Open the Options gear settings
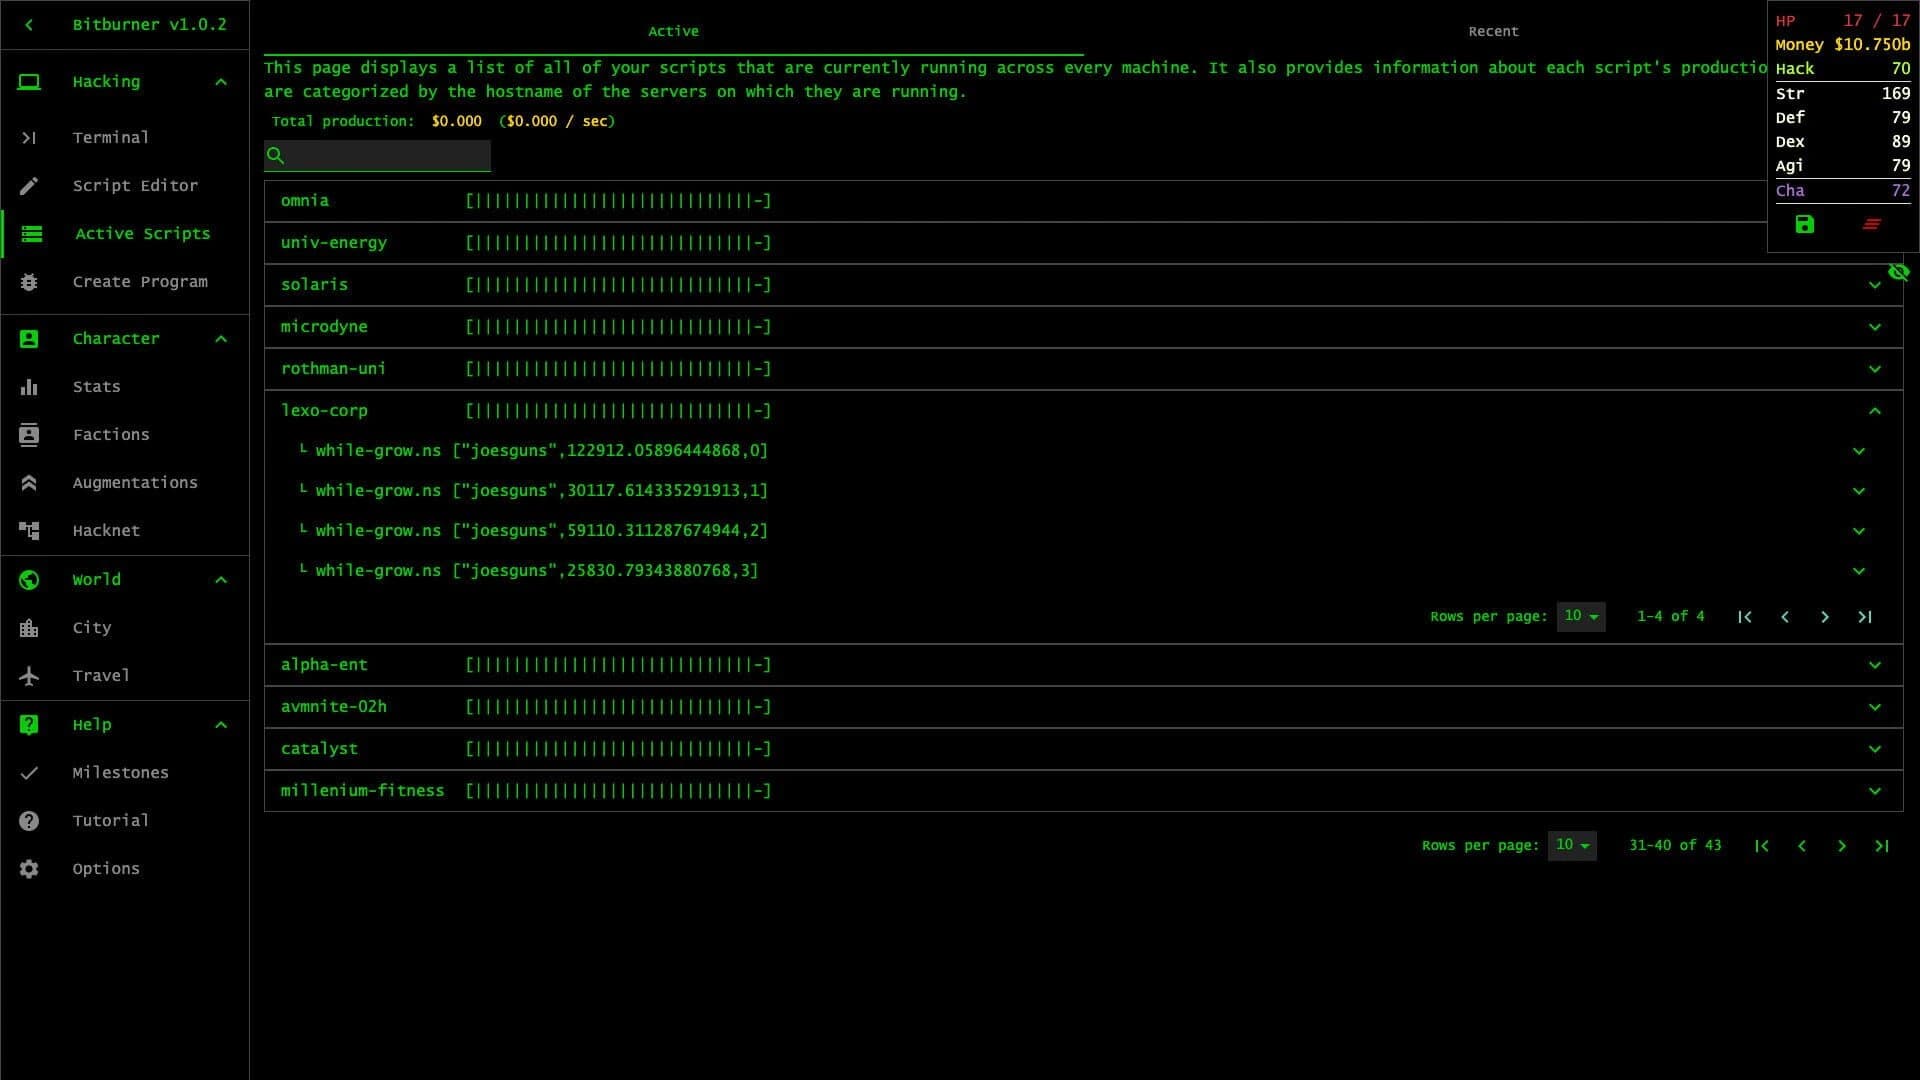 [30, 868]
